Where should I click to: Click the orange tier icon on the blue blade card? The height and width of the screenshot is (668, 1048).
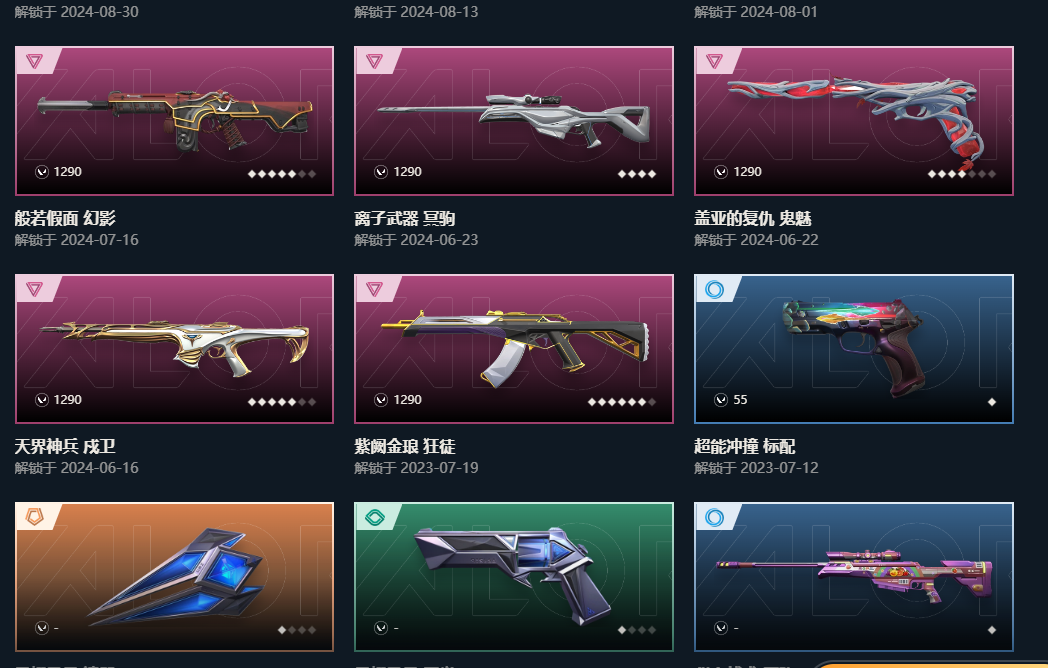34,517
